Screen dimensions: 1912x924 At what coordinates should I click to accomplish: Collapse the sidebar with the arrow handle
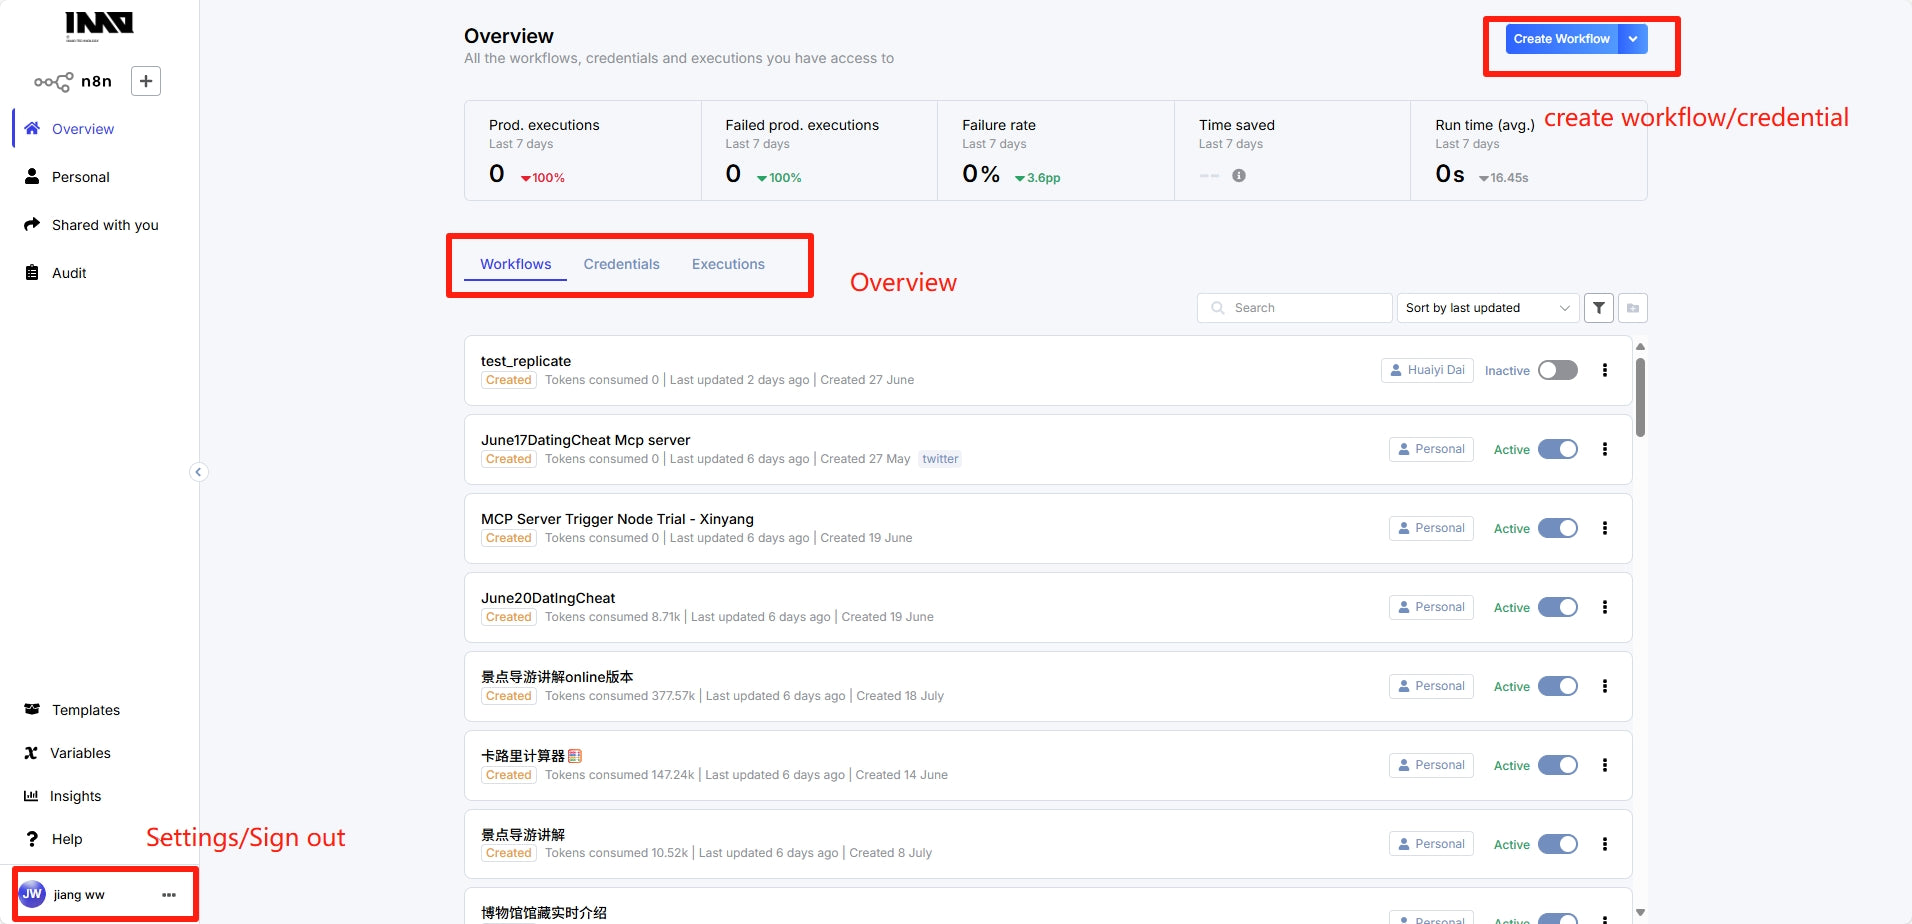198,472
